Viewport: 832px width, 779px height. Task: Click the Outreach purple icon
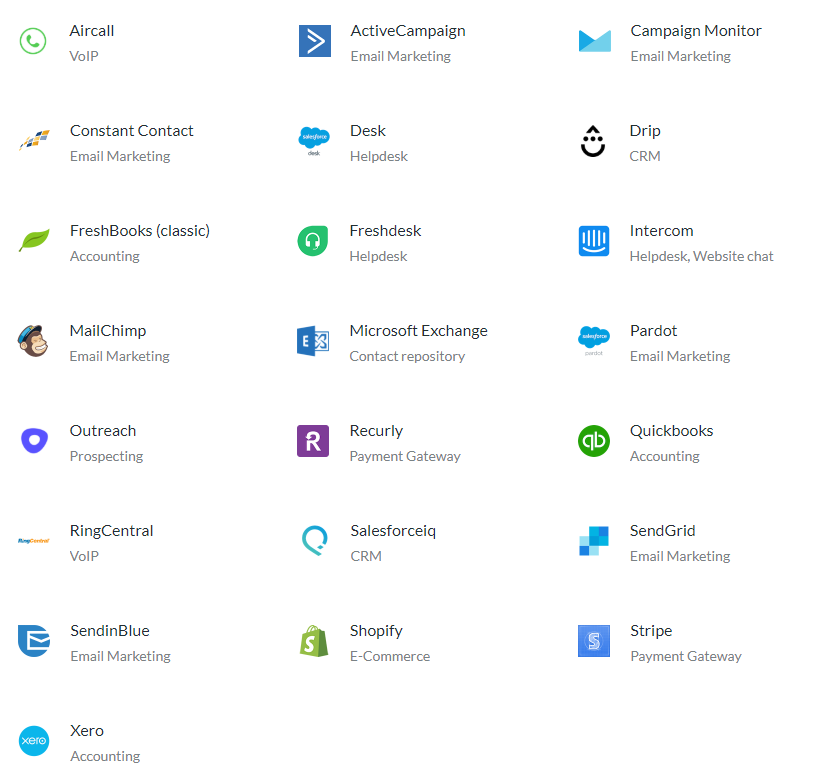point(34,440)
